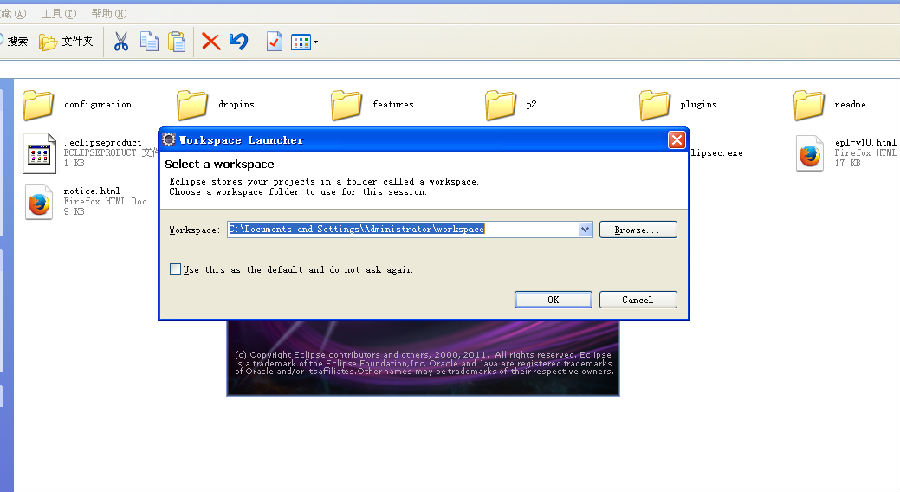
Task: Click the eclipsec.exe file name
Action: click(x=716, y=153)
